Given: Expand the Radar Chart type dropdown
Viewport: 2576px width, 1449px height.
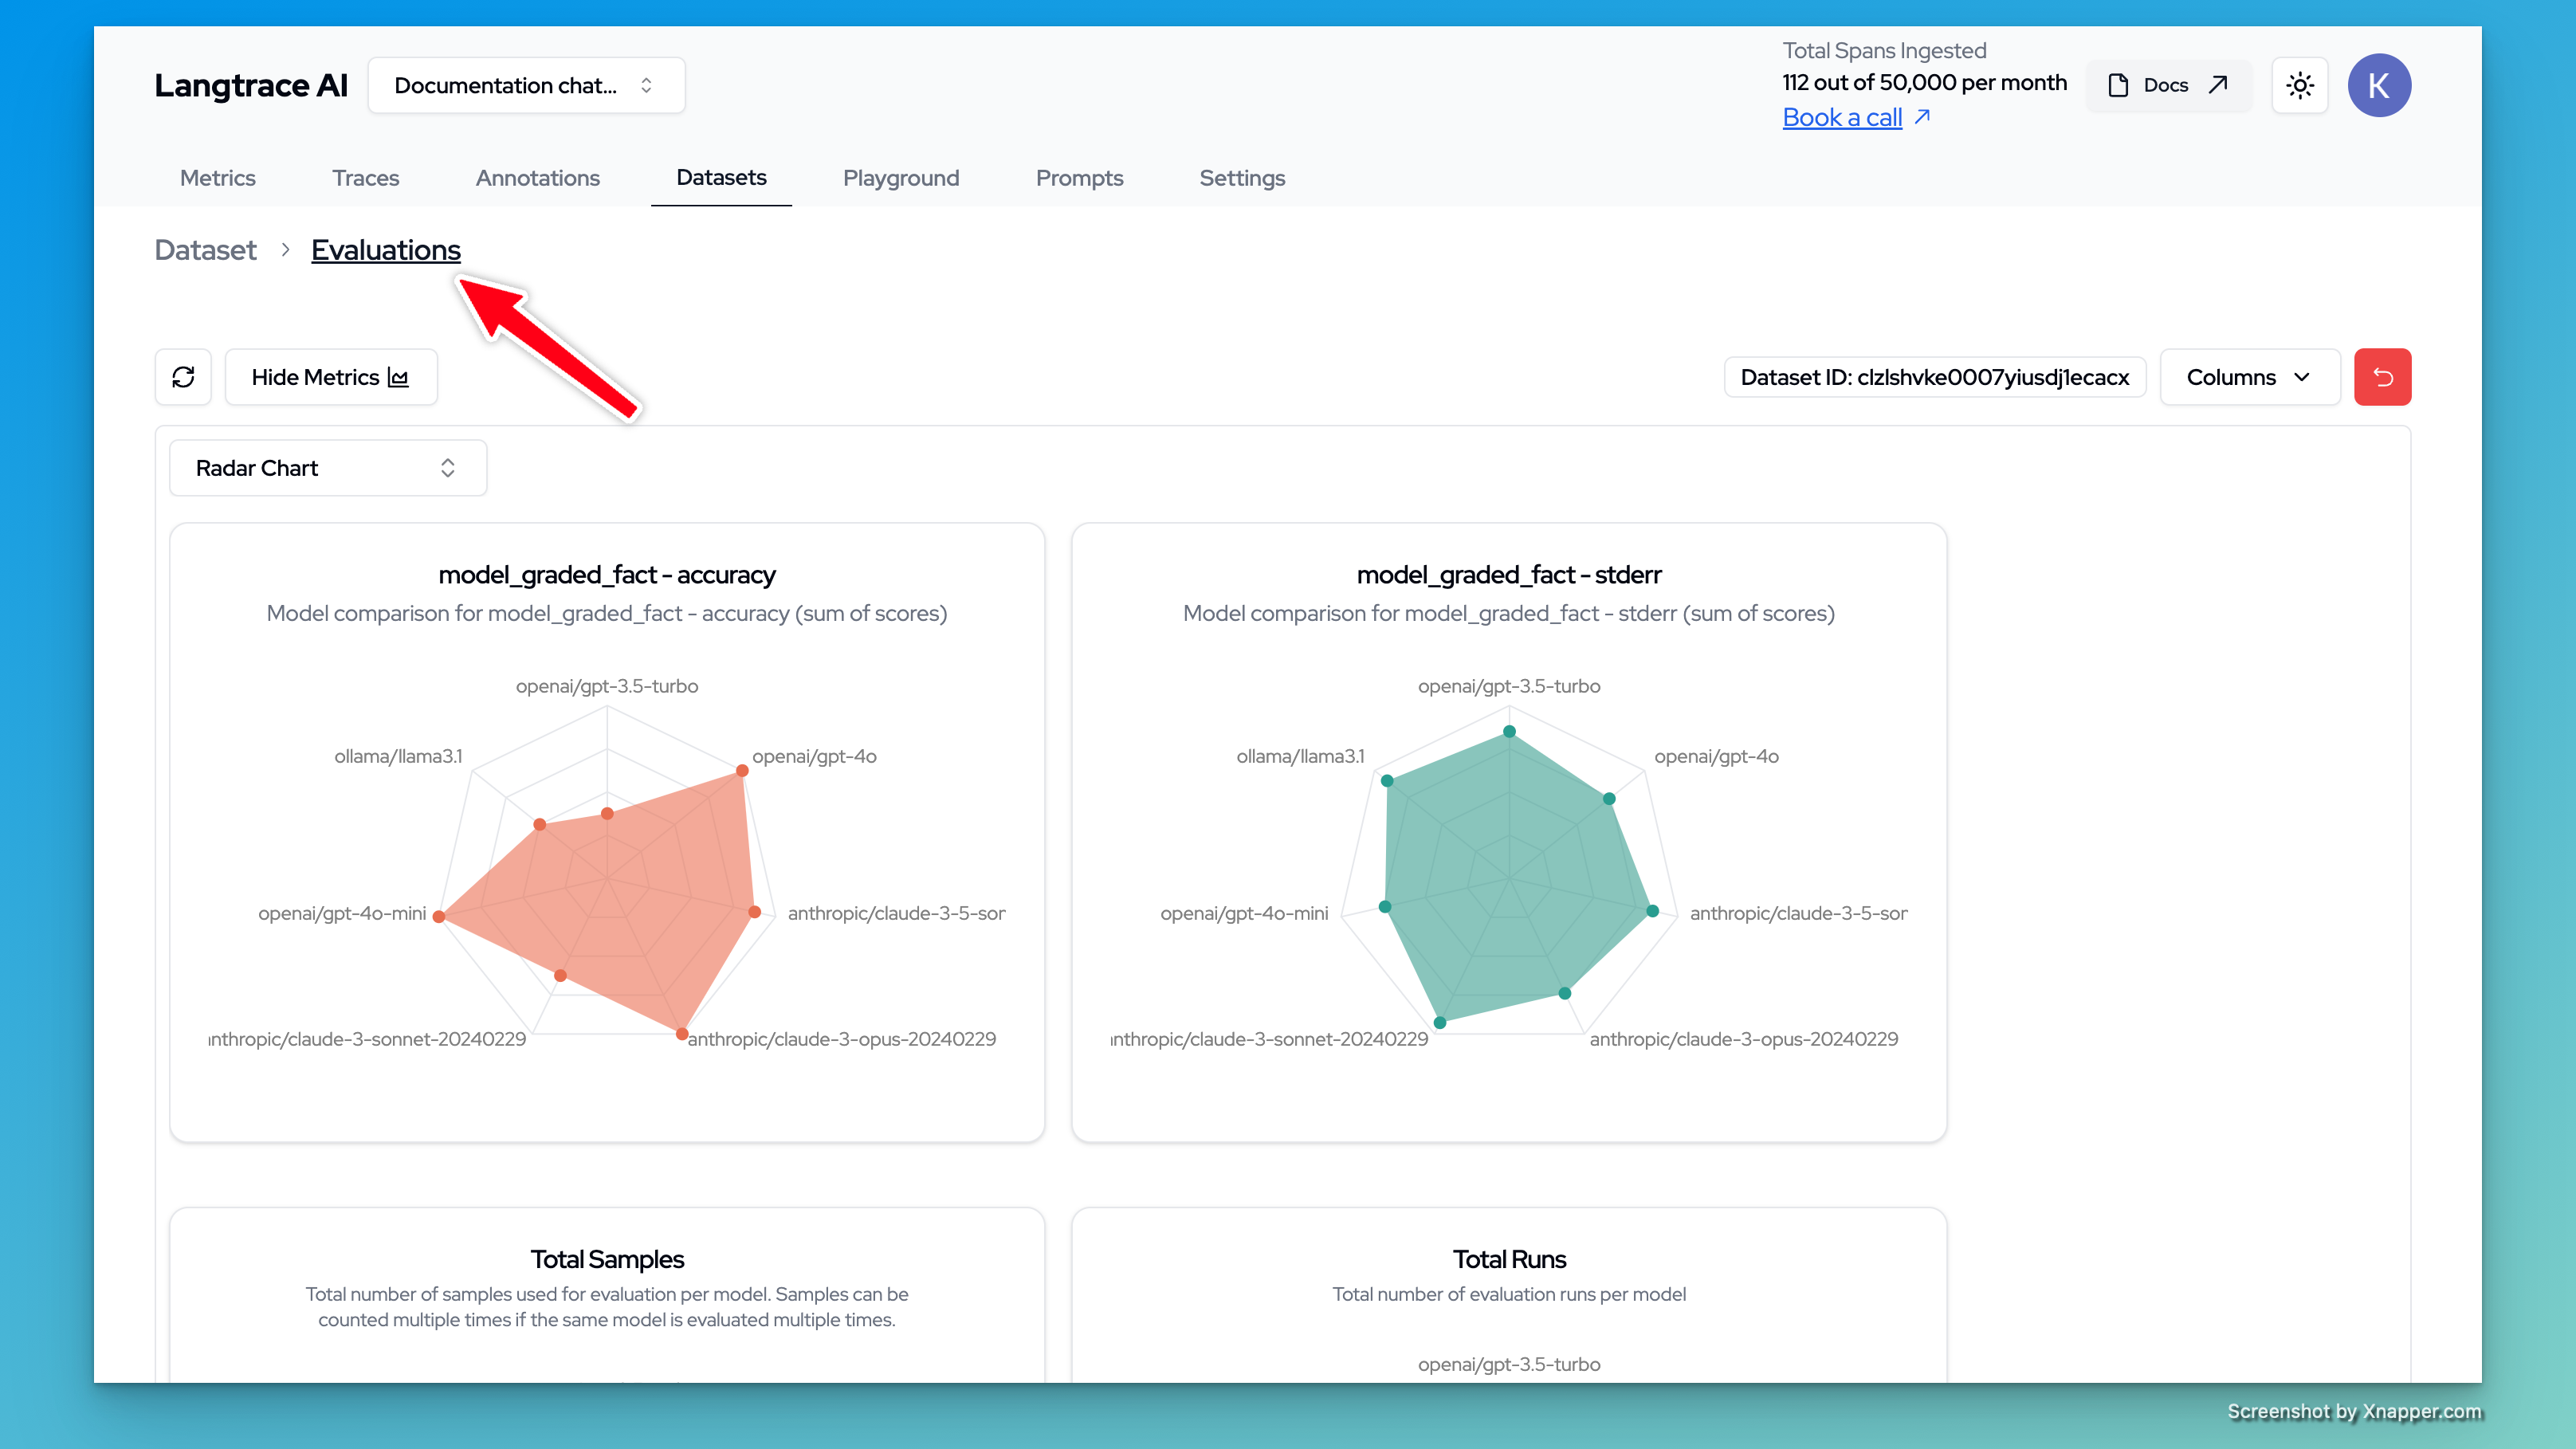Looking at the screenshot, I should pos(328,468).
